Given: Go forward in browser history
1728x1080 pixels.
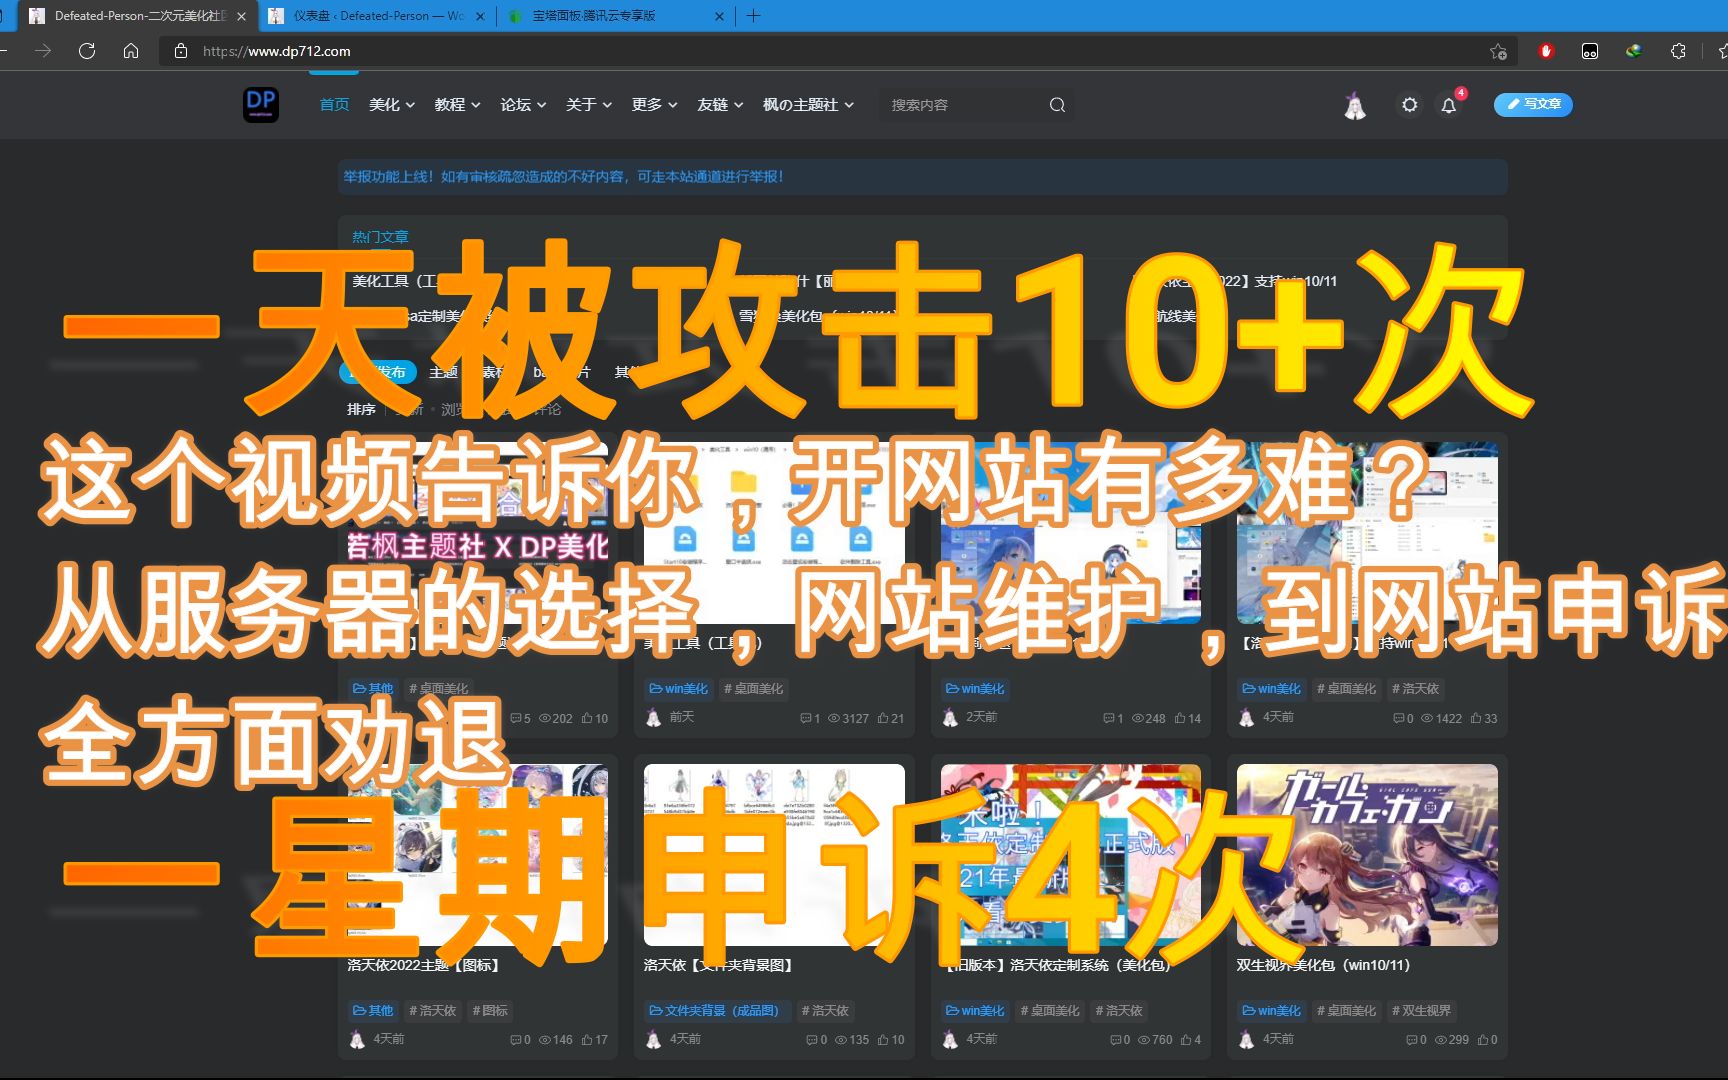Looking at the screenshot, I should point(43,51).
